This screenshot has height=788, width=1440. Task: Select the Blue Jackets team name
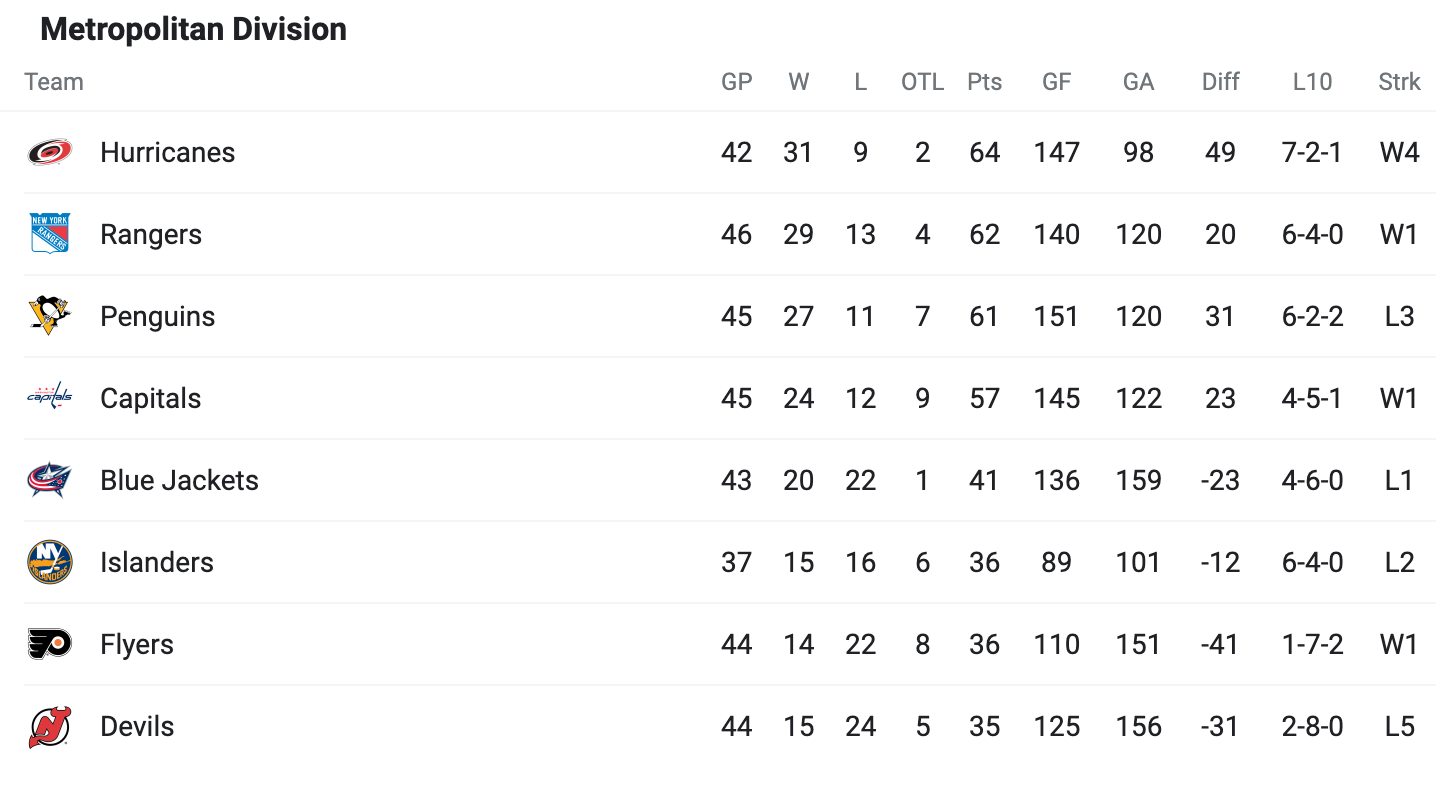(x=179, y=480)
